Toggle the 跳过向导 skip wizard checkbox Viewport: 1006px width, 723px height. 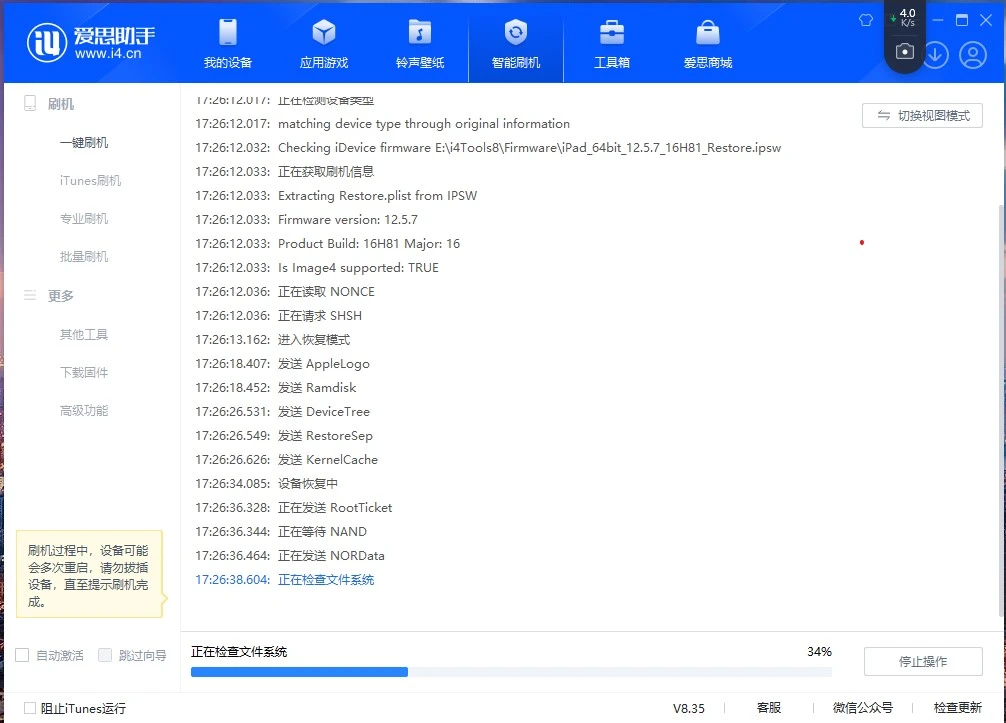pos(105,656)
